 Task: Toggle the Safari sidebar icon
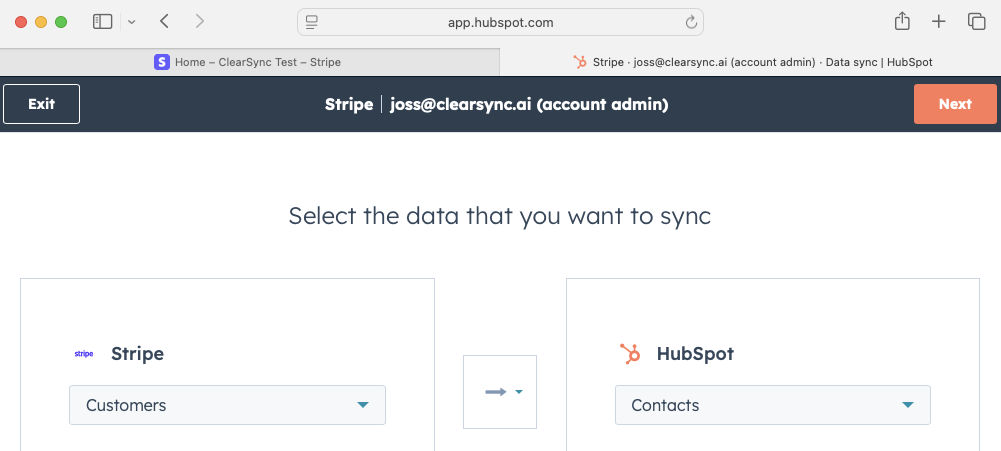click(x=102, y=21)
